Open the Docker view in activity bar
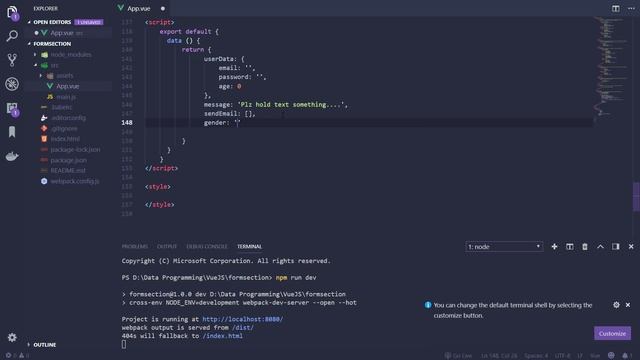Image resolution: width=640 pixels, height=360 pixels. [12, 156]
